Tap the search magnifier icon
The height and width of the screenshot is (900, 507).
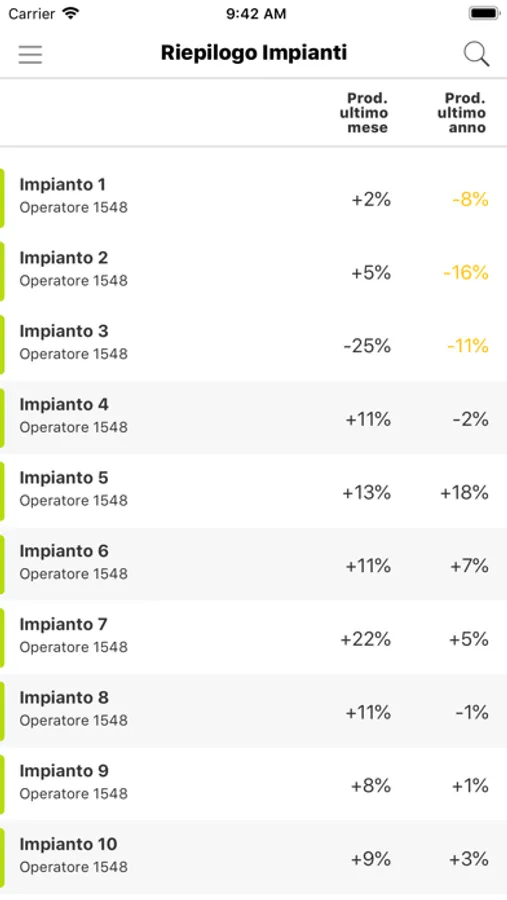[x=476, y=54]
